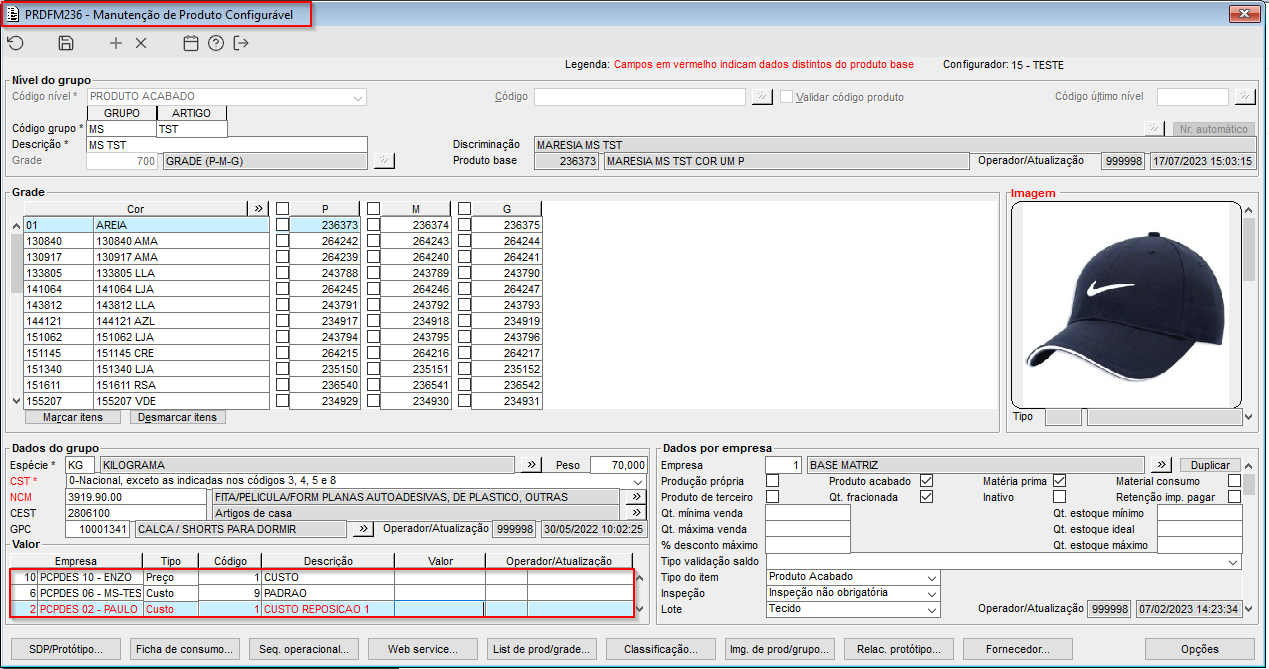Click the Peso field with 70,000
The height and width of the screenshot is (669, 1269).
click(x=619, y=465)
